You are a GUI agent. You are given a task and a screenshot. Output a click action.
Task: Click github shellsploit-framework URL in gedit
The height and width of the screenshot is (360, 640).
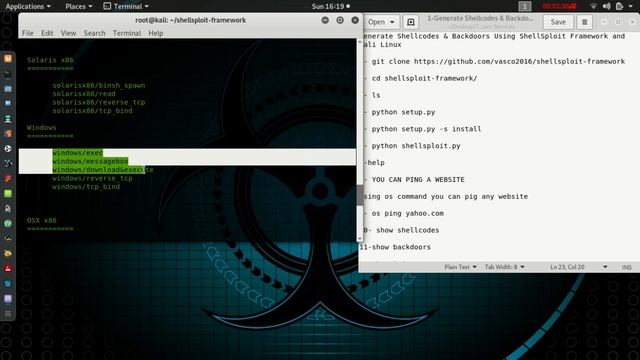coord(519,61)
